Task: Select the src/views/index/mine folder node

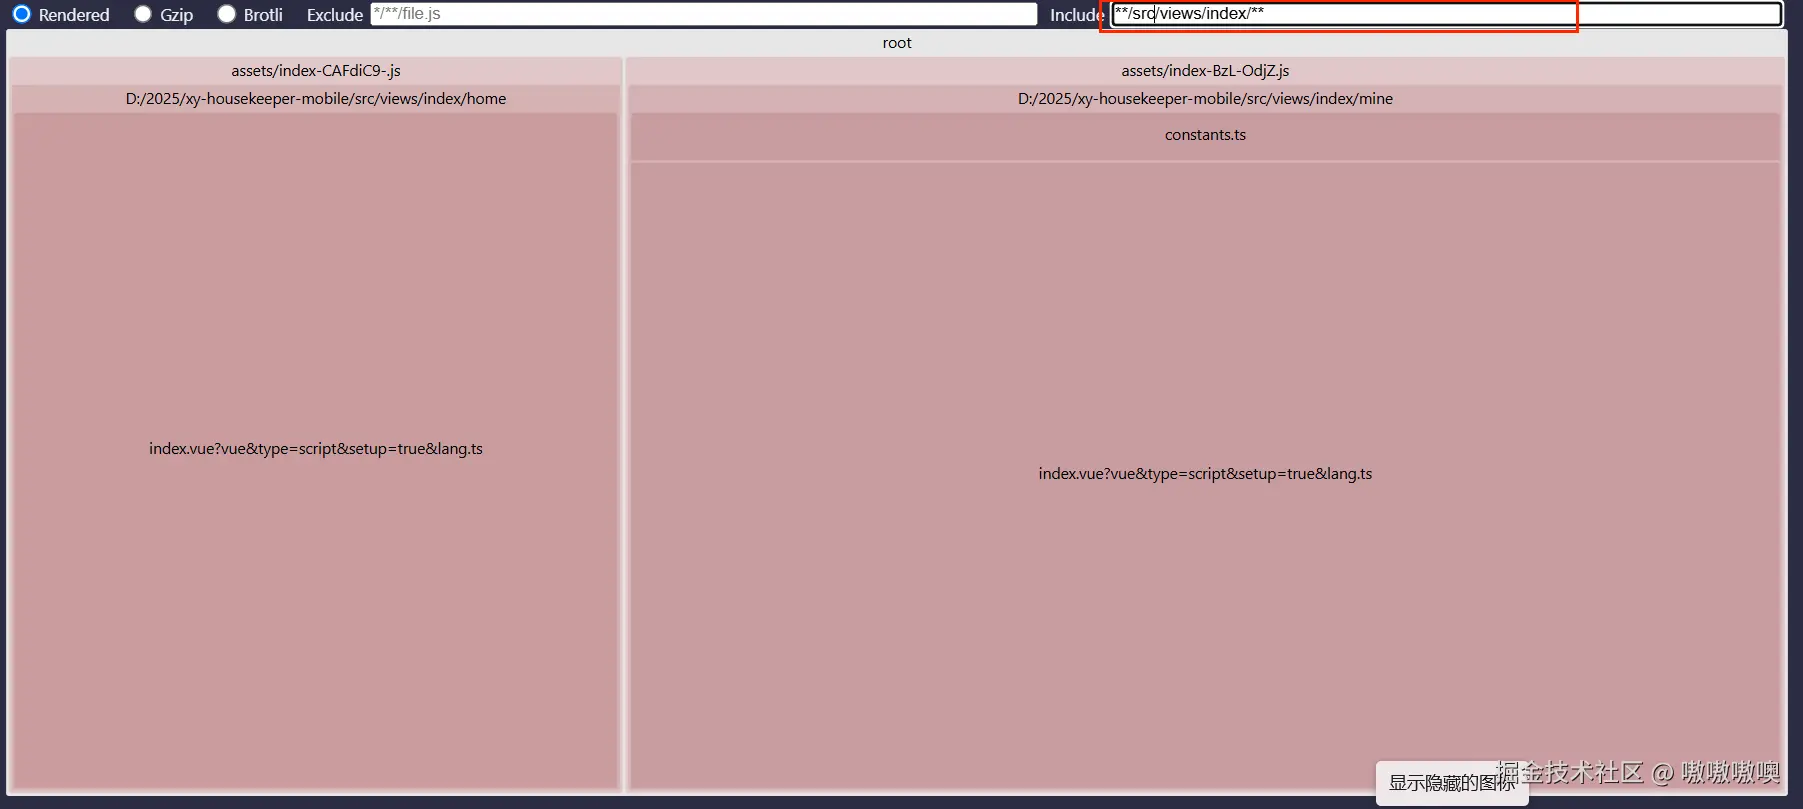Action: (x=1205, y=99)
